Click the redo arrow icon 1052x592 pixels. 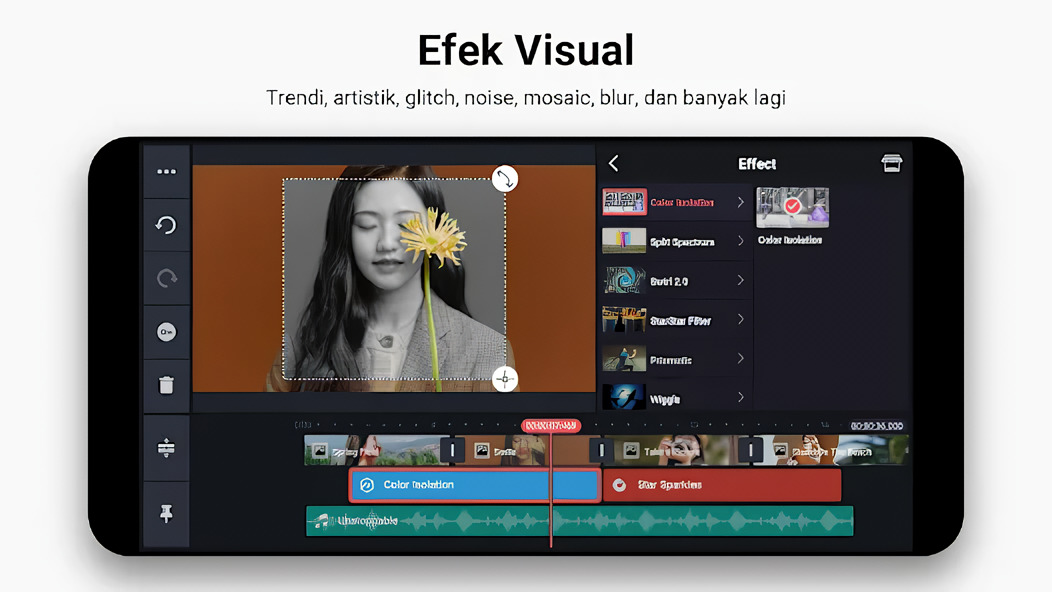pyautogui.click(x=166, y=279)
